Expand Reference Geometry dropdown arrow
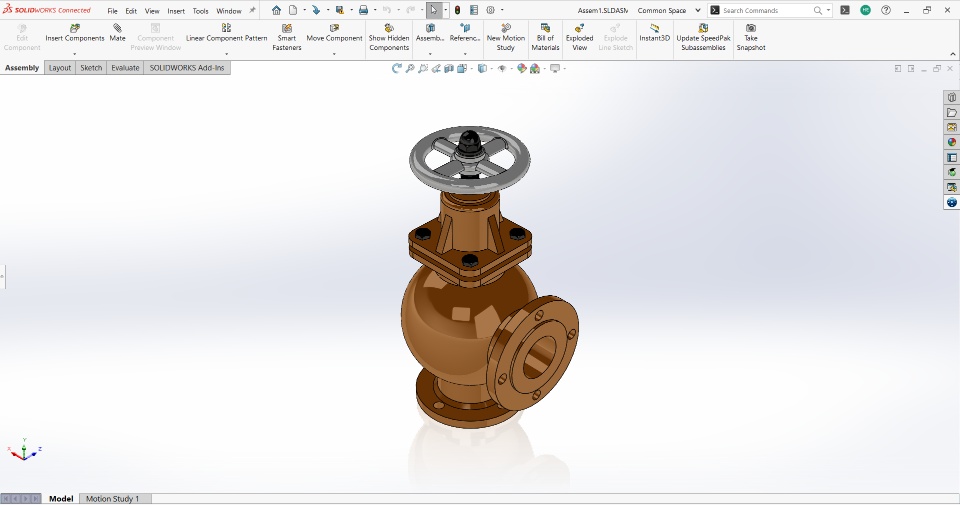 [x=465, y=54]
